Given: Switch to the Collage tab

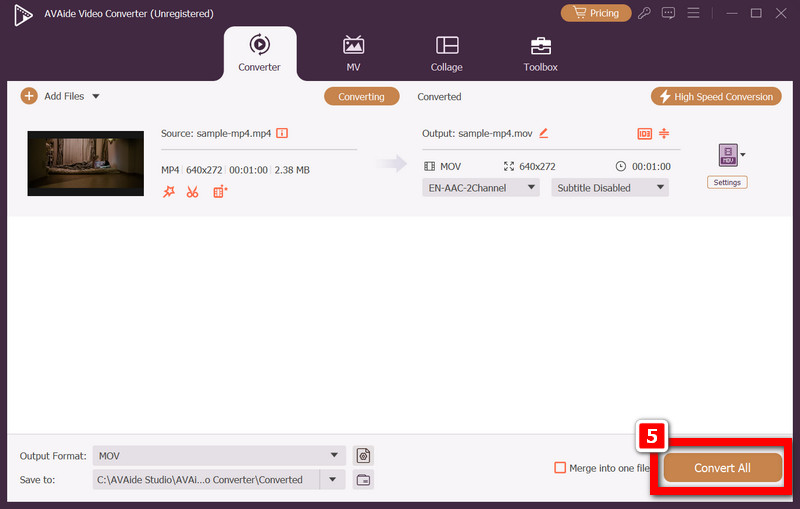Looking at the screenshot, I should [x=446, y=54].
